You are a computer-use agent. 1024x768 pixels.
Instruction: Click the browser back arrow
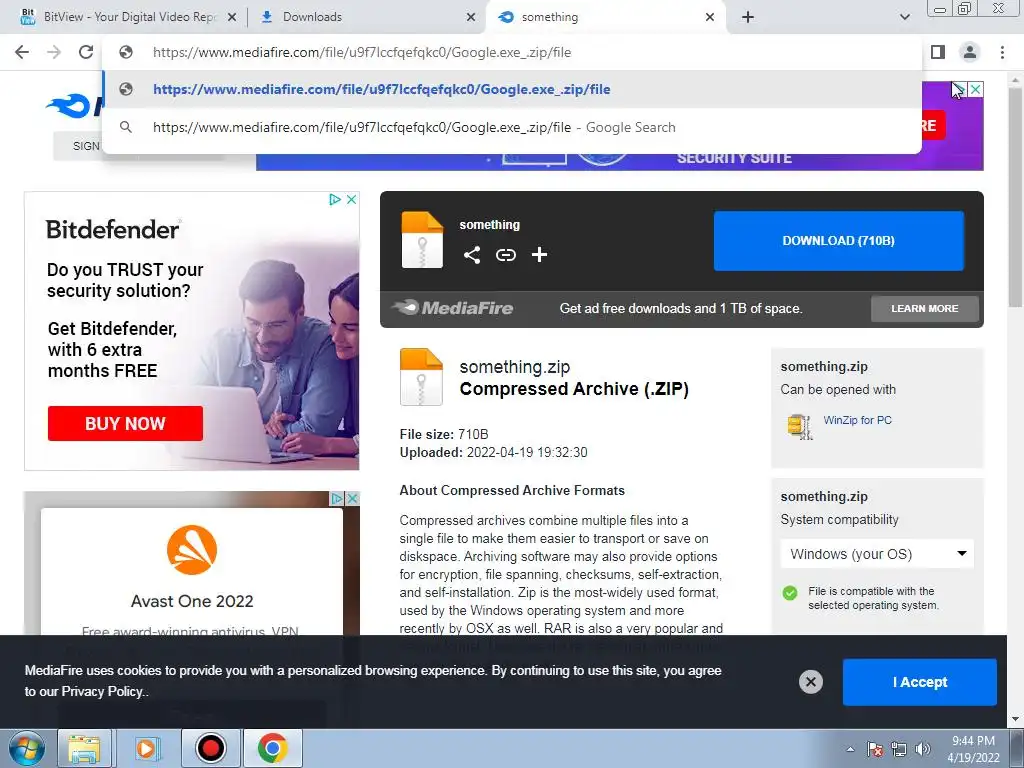(22, 52)
